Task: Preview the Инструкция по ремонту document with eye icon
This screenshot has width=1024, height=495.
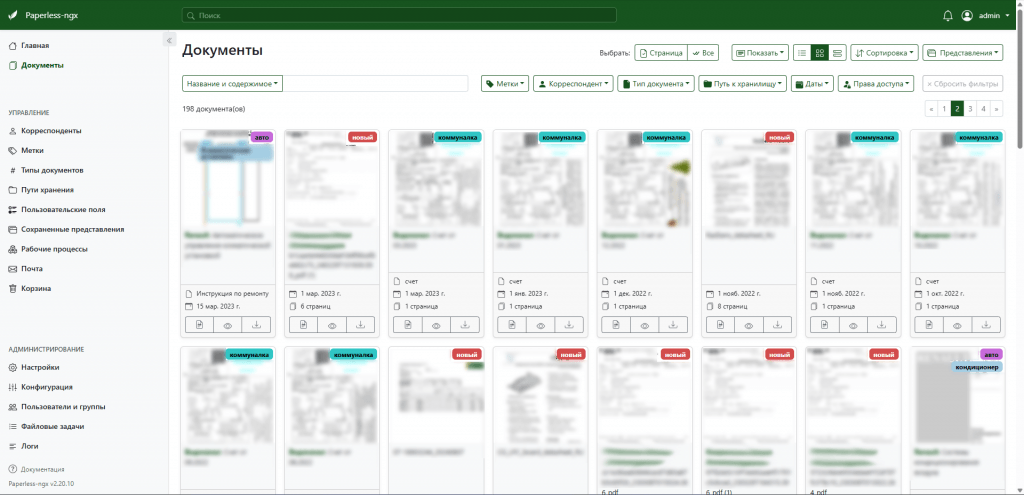Action: point(228,325)
